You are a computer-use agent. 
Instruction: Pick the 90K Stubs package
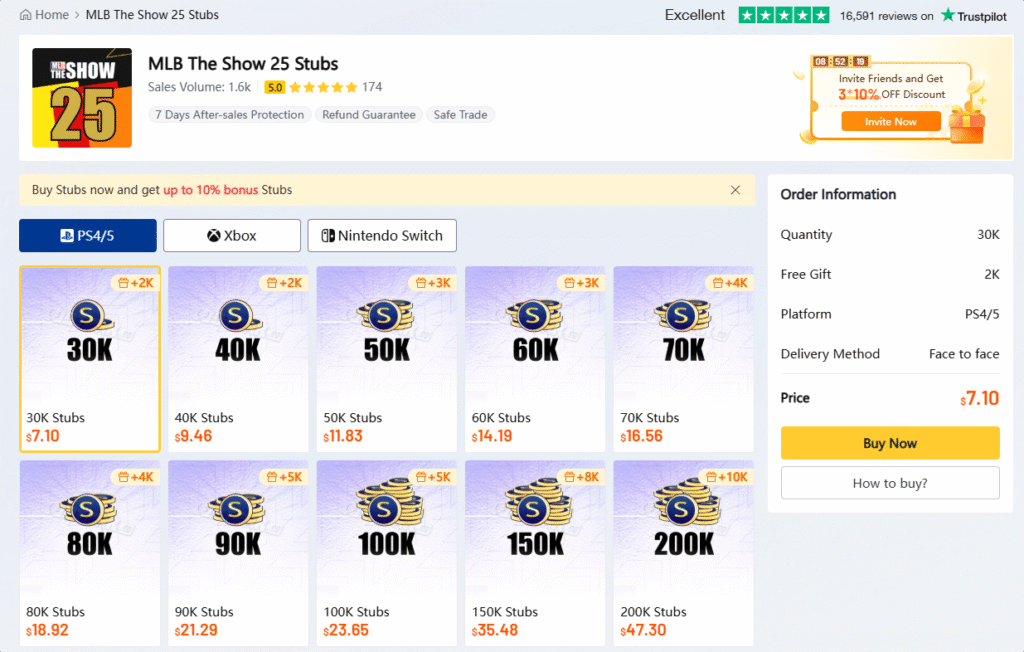click(238, 553)
